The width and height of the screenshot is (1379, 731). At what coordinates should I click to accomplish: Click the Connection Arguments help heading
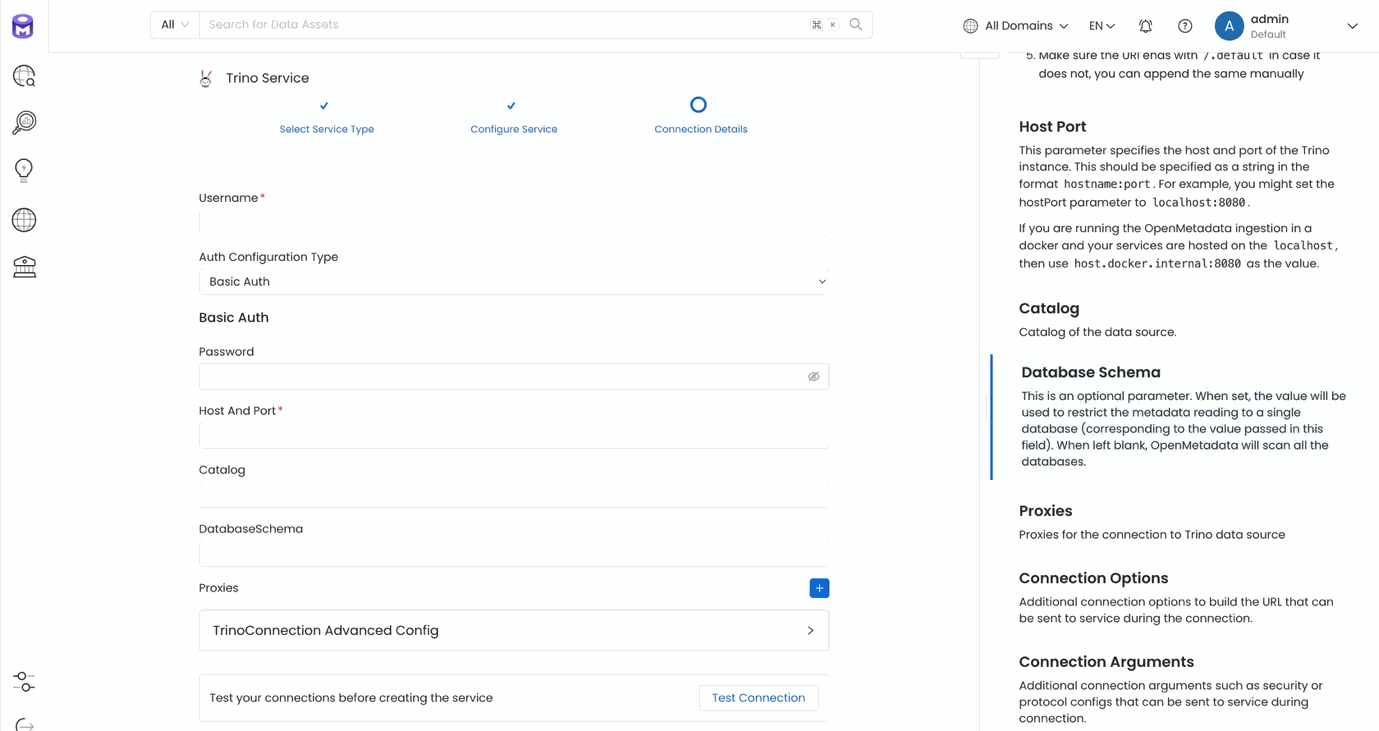coord(1106,662)
